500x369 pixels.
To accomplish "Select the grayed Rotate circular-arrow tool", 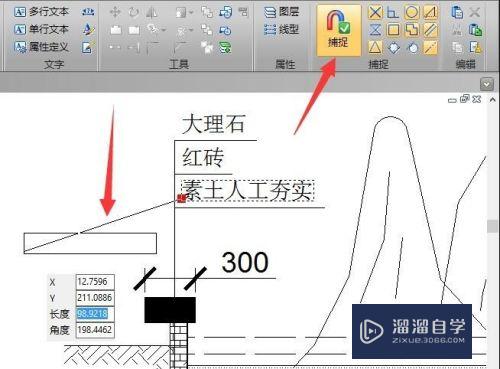I will click(134, 12).
